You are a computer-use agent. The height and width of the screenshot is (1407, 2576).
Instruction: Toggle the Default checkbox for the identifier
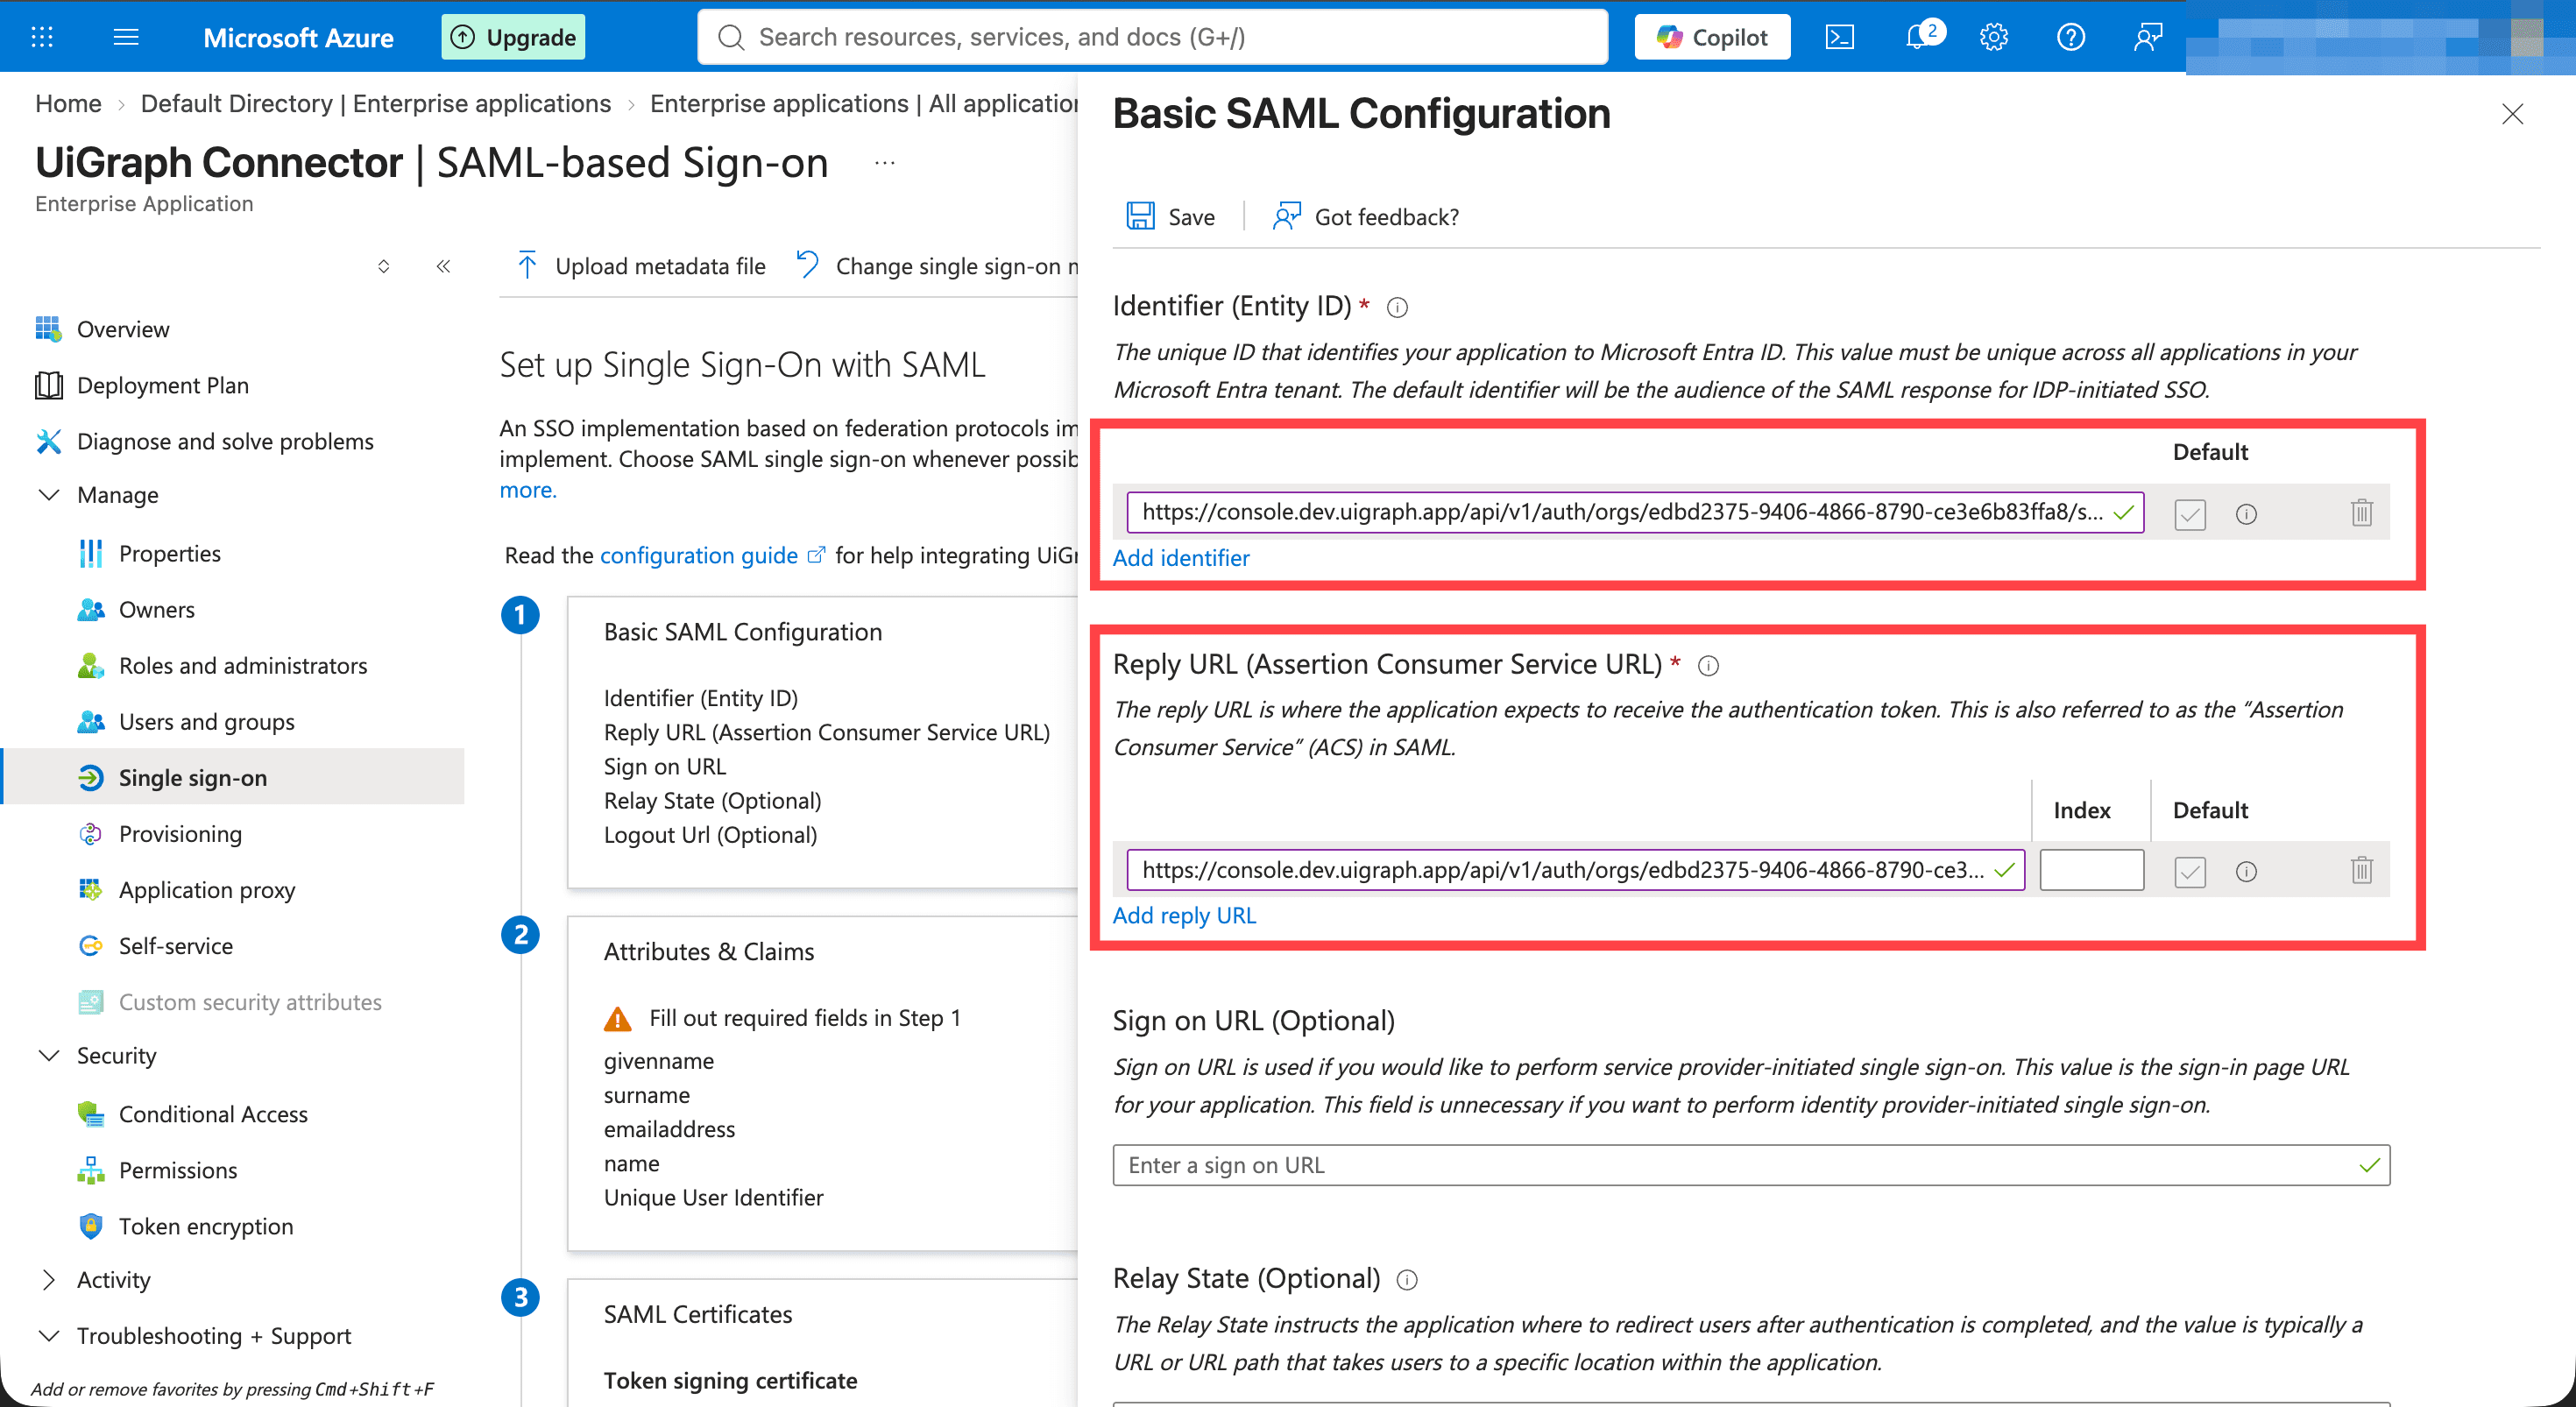(2189, 514)
